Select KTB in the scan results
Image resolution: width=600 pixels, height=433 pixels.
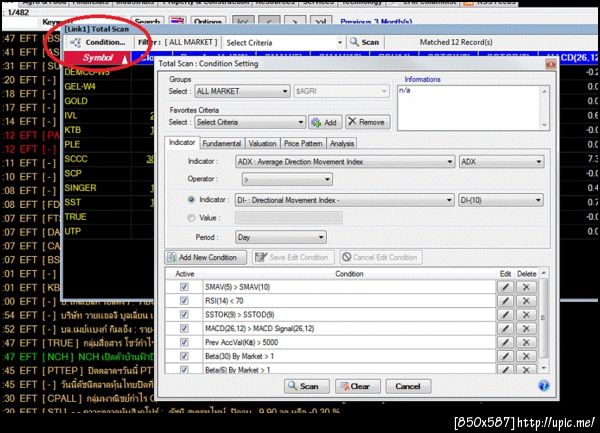[x=73, y=130]
